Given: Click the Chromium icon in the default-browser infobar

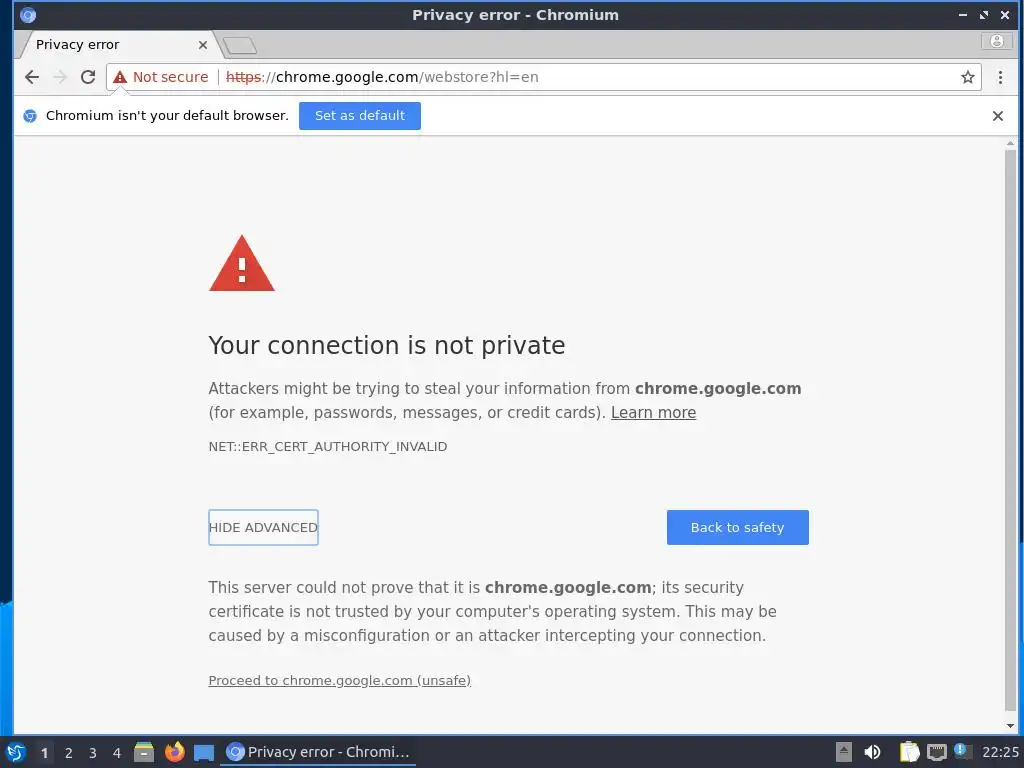Looking at the screenshot, I should pyautogui.click(x=29, y=116).
